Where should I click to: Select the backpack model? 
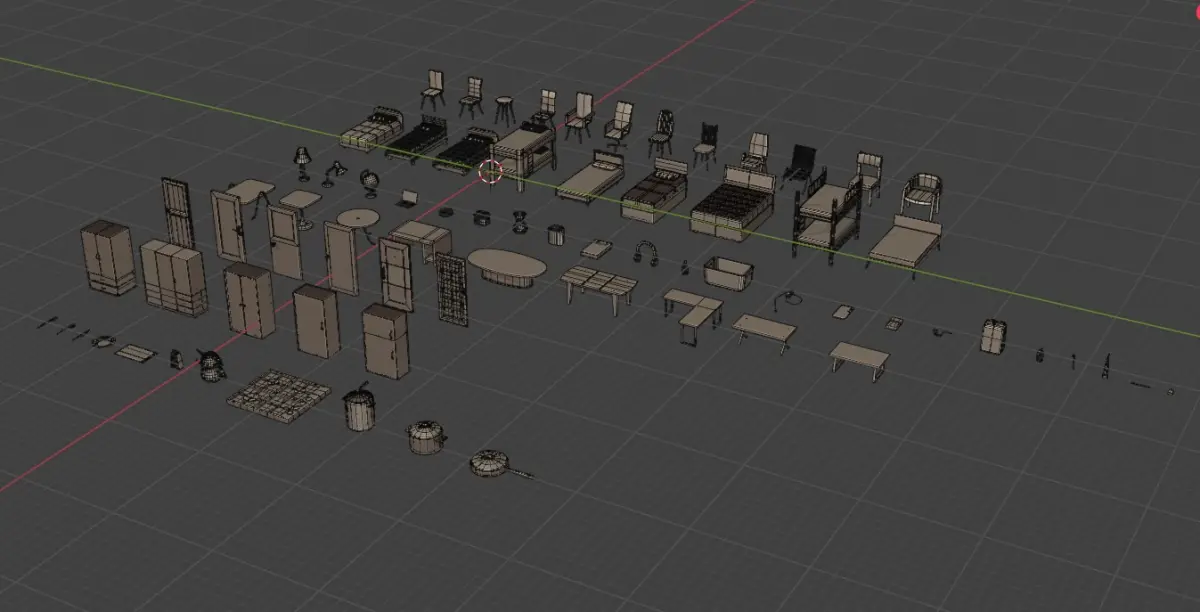coord(992,336)
